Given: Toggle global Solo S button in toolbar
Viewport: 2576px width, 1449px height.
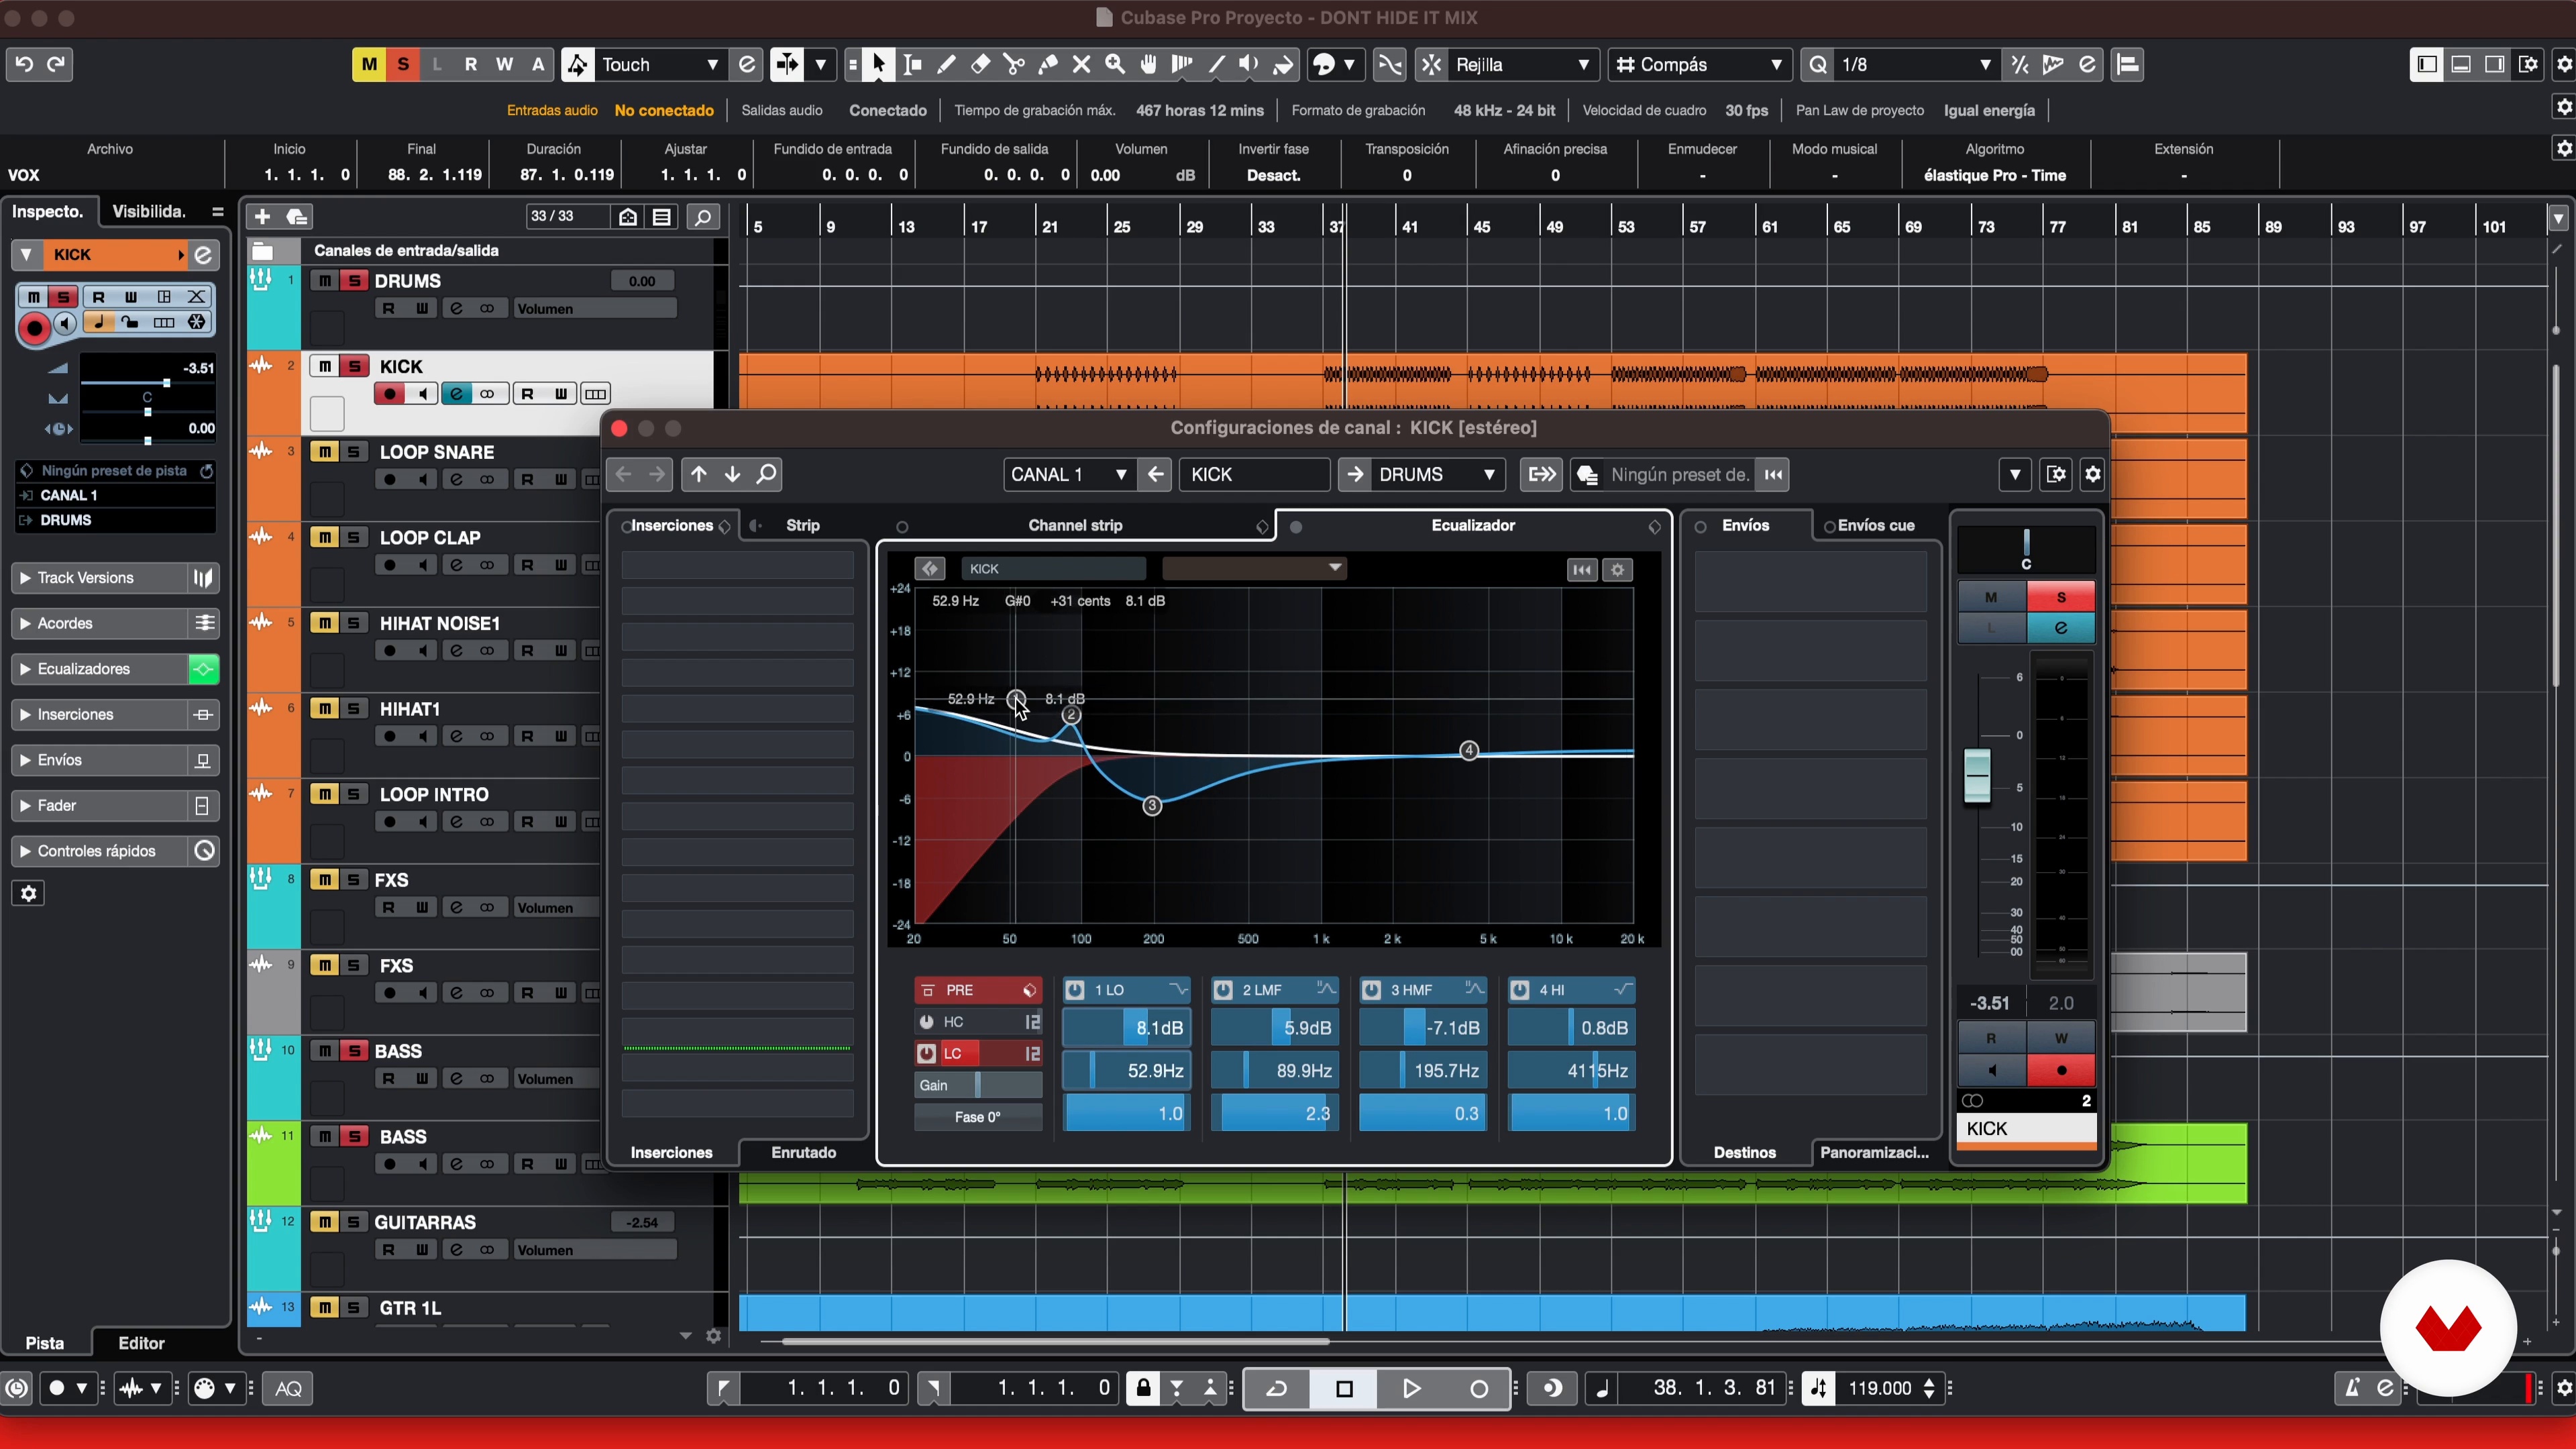Looking at the screenshot, I should (x=403, y=65).
